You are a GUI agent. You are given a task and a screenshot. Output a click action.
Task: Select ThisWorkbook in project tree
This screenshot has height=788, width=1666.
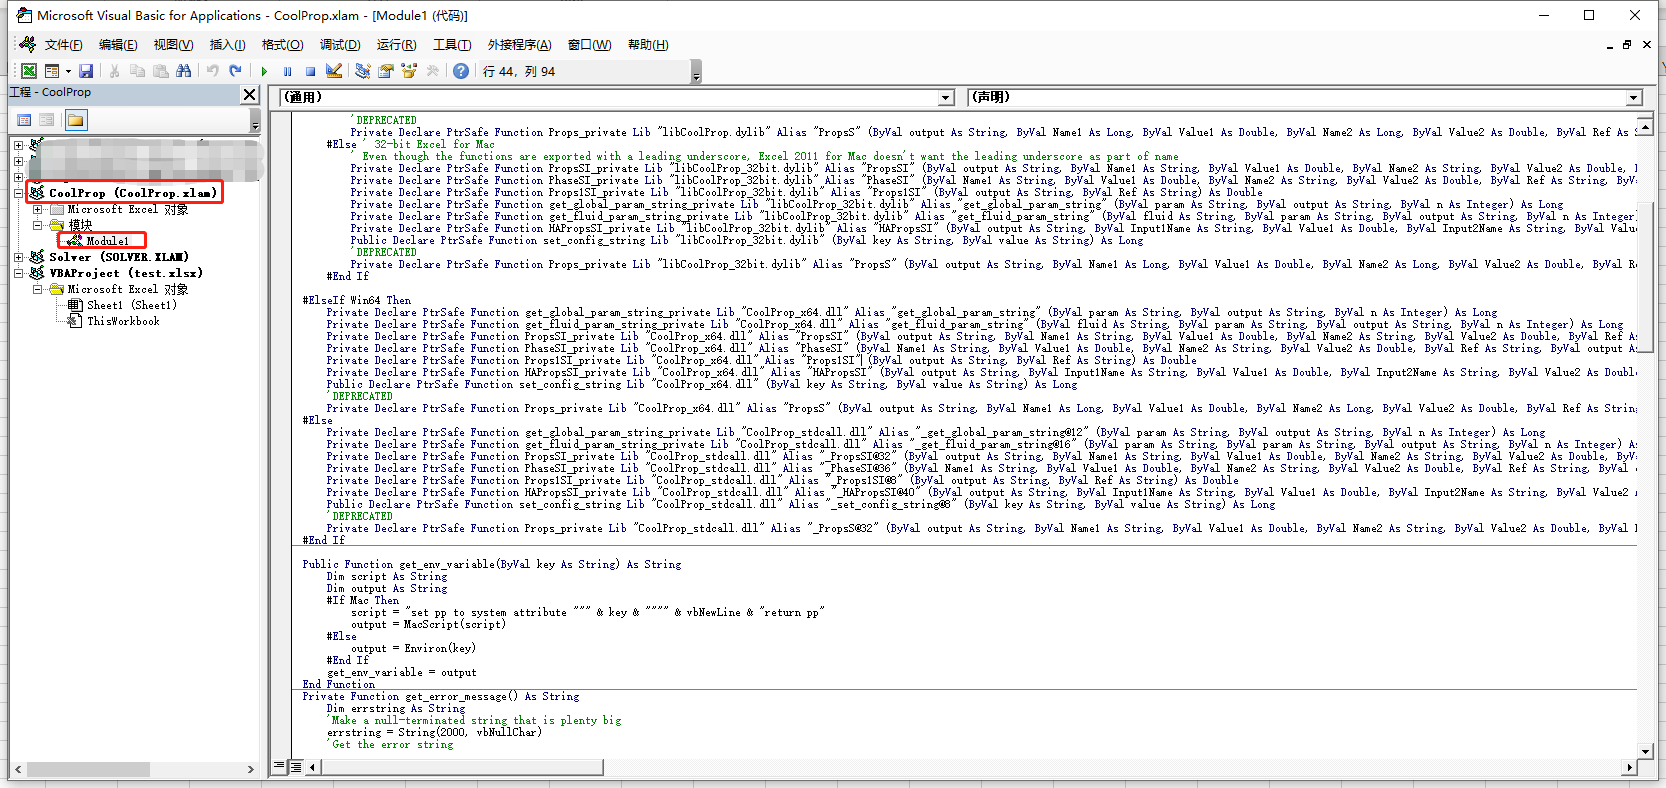[x=122, y=321]
